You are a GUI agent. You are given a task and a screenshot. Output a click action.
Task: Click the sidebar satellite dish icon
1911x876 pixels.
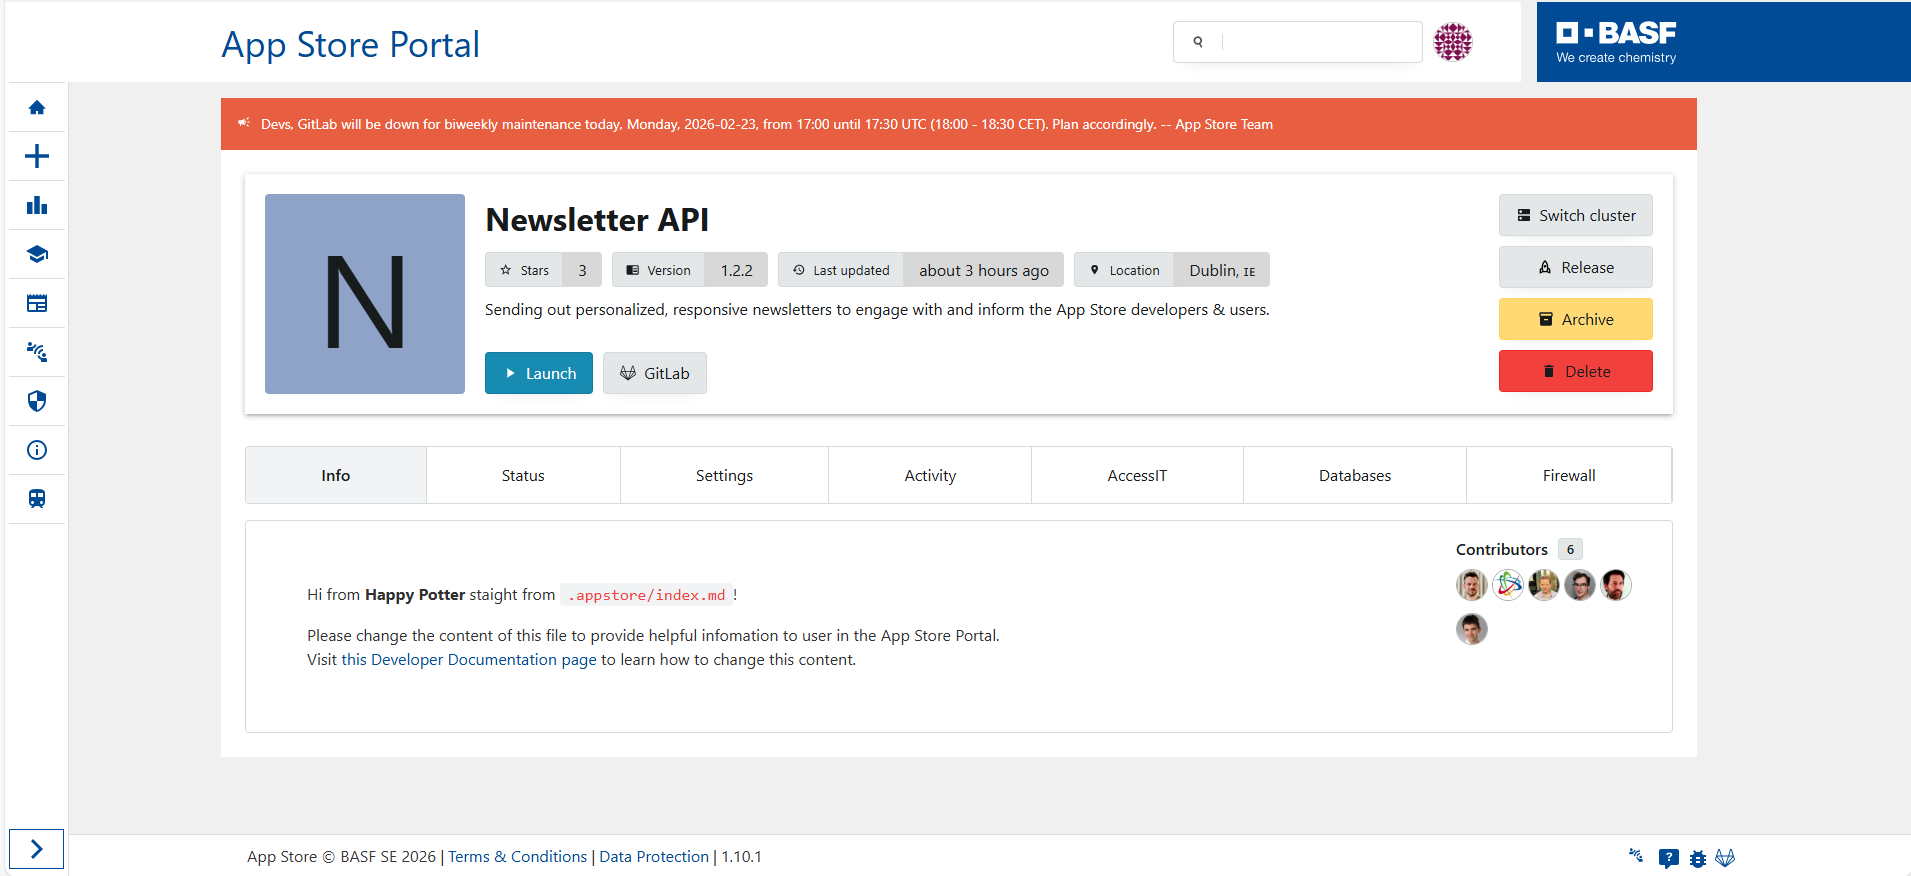point(37,352)
